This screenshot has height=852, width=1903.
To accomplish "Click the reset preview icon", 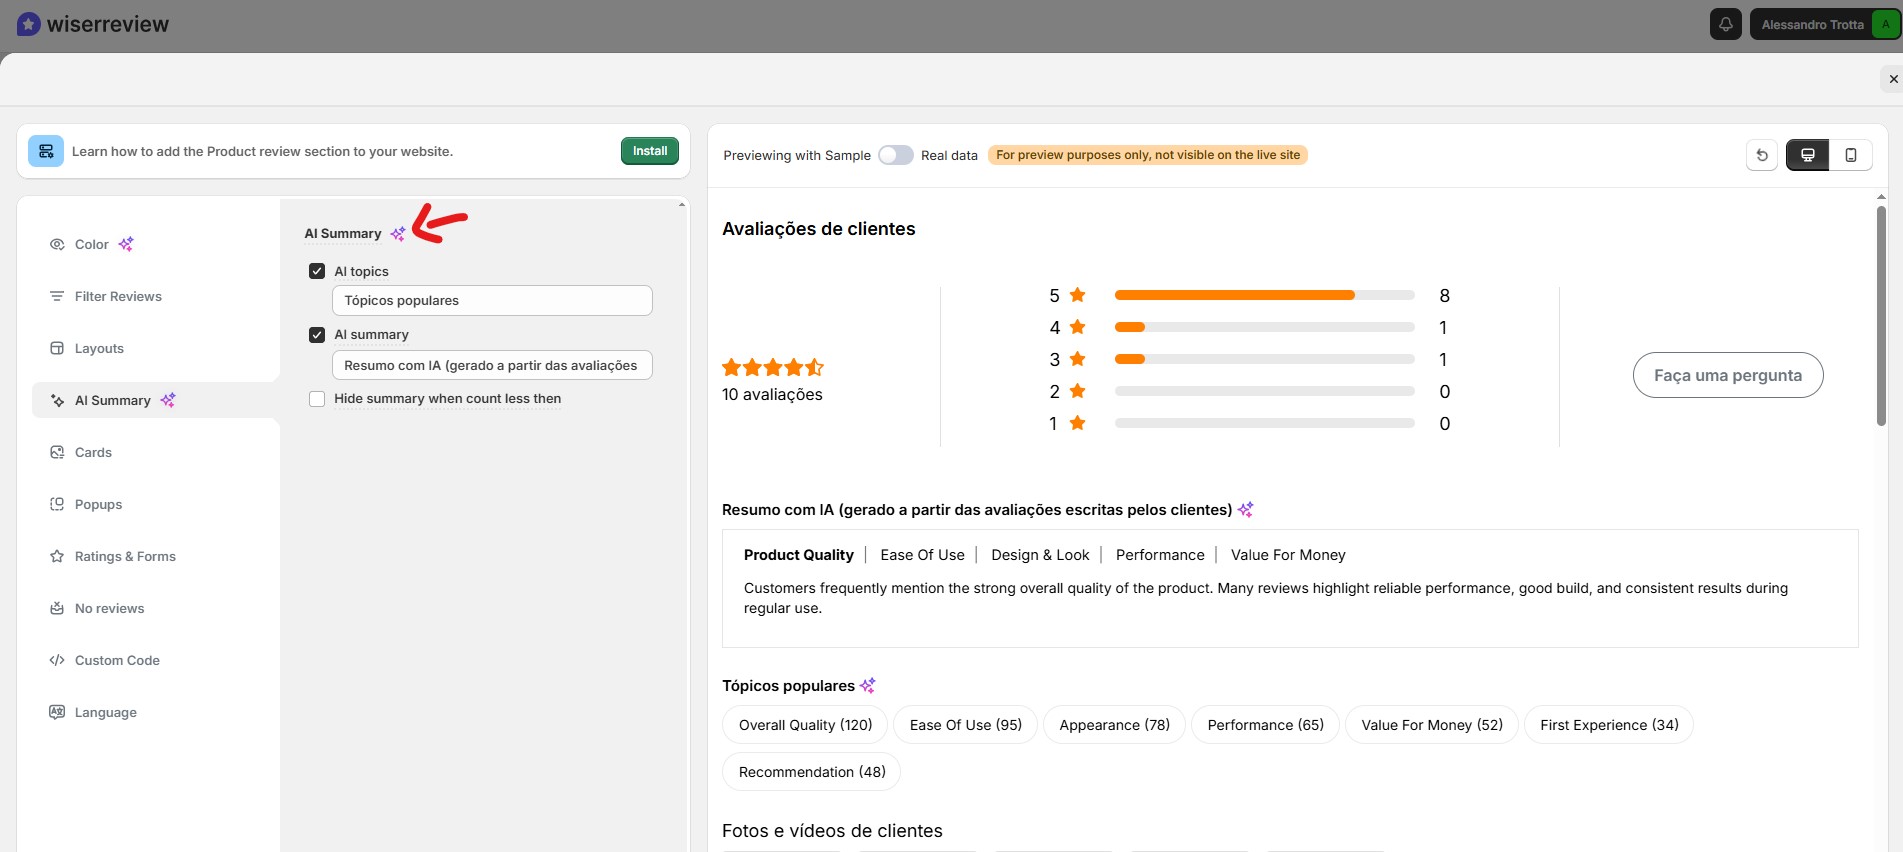I will pos(1762,155).
